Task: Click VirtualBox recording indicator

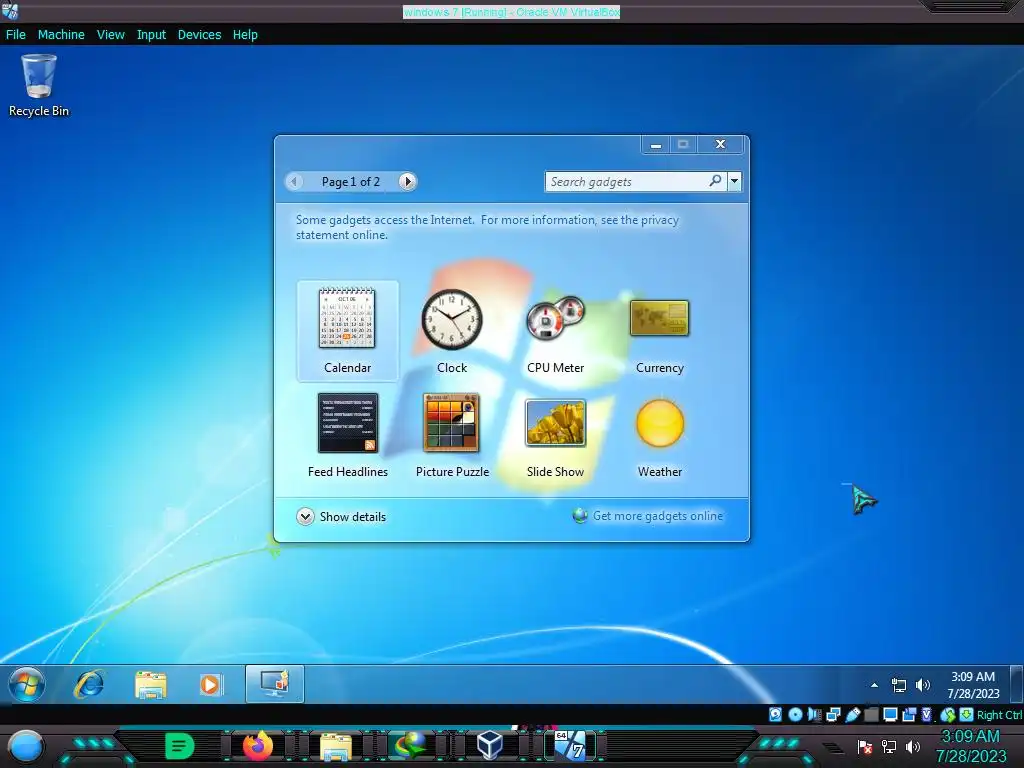Action: (x=909, y=714)
